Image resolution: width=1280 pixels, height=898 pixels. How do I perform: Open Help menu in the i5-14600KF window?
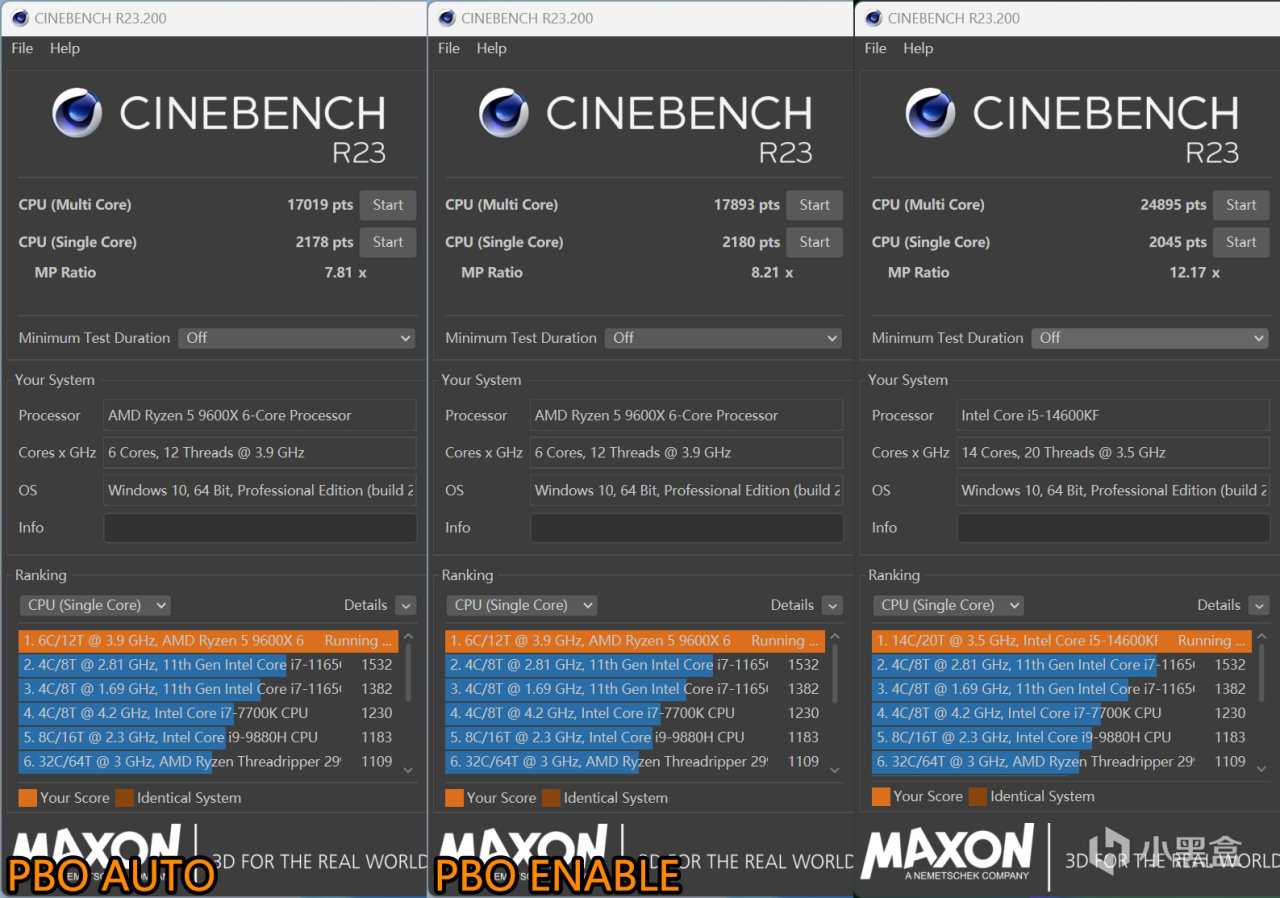coord(919,48)
